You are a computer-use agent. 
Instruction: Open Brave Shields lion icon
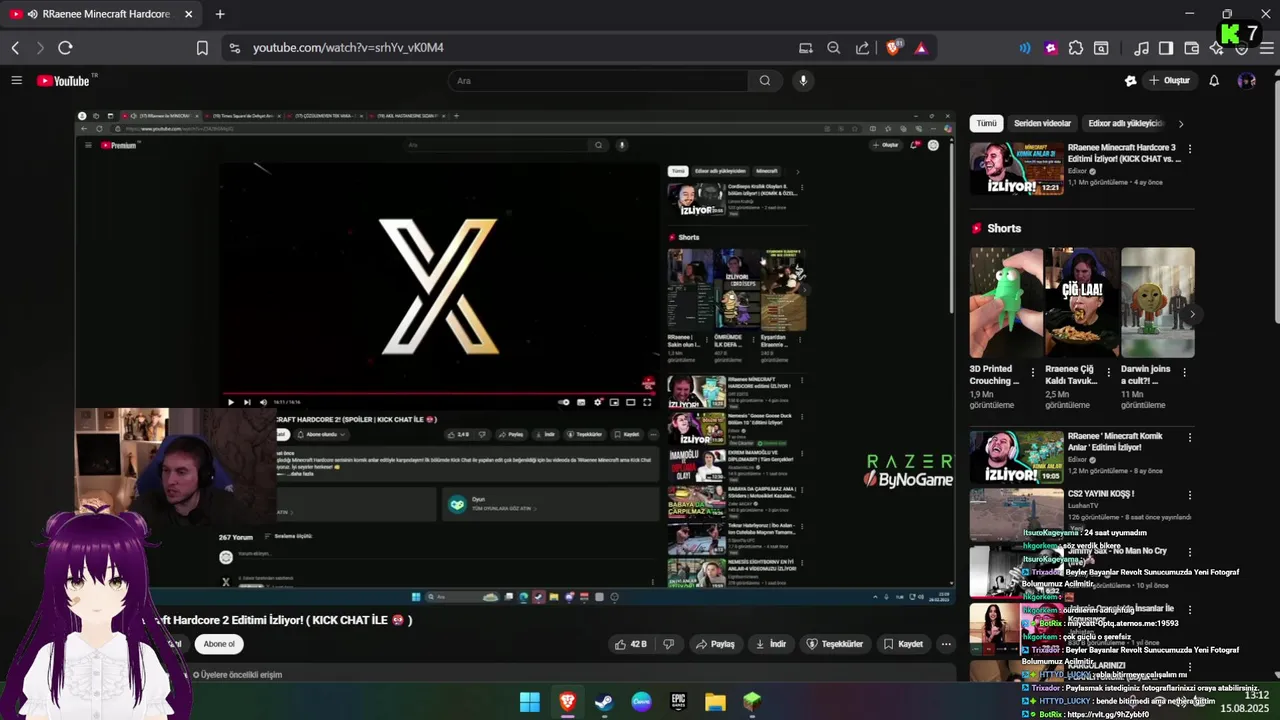click(x=893, y=48)
